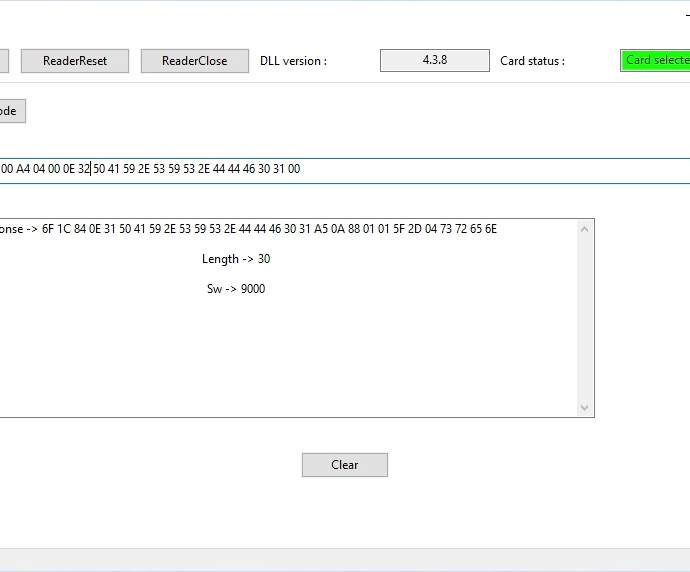690x572 pixels.
Task: Click the ReaderClose button
Action: pos(195,61)
